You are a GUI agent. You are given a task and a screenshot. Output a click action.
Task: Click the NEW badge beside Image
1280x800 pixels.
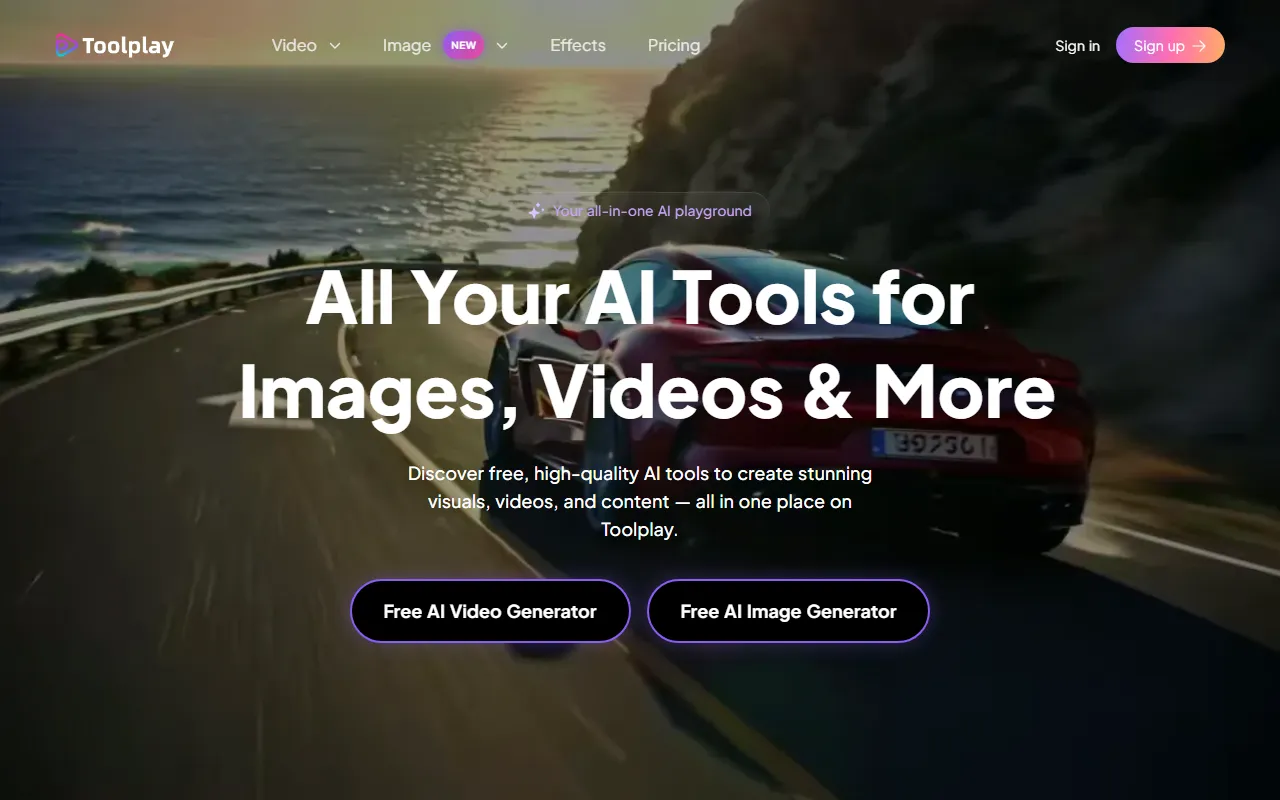tap(463, 46)
